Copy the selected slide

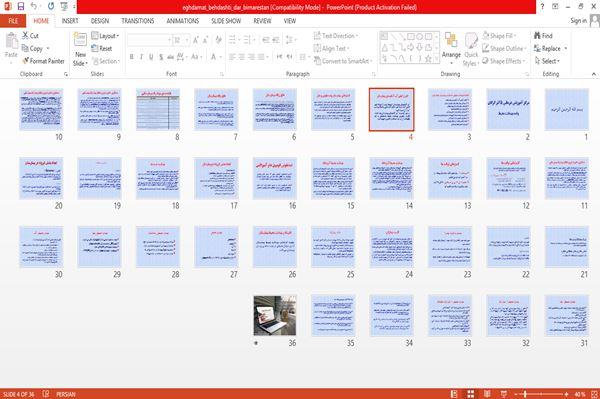32,49
